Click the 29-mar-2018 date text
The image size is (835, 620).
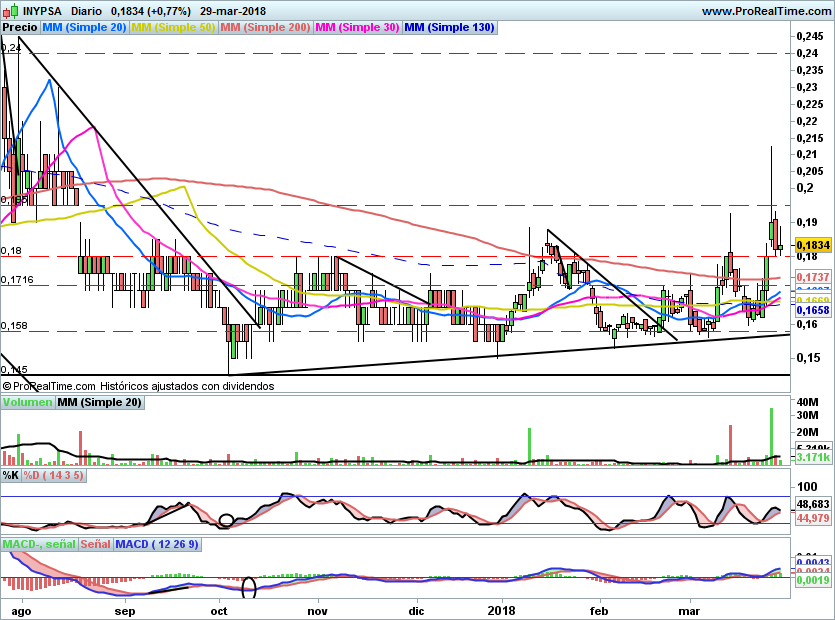click(233, 11)
